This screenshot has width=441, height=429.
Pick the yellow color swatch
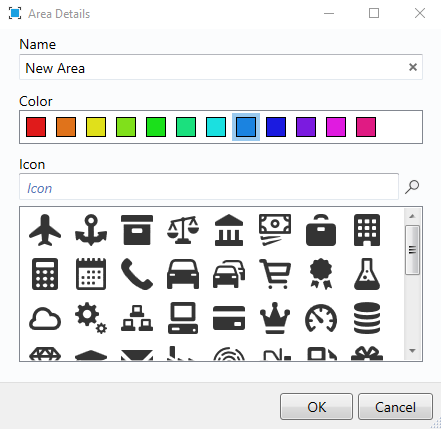click(96, 127)
